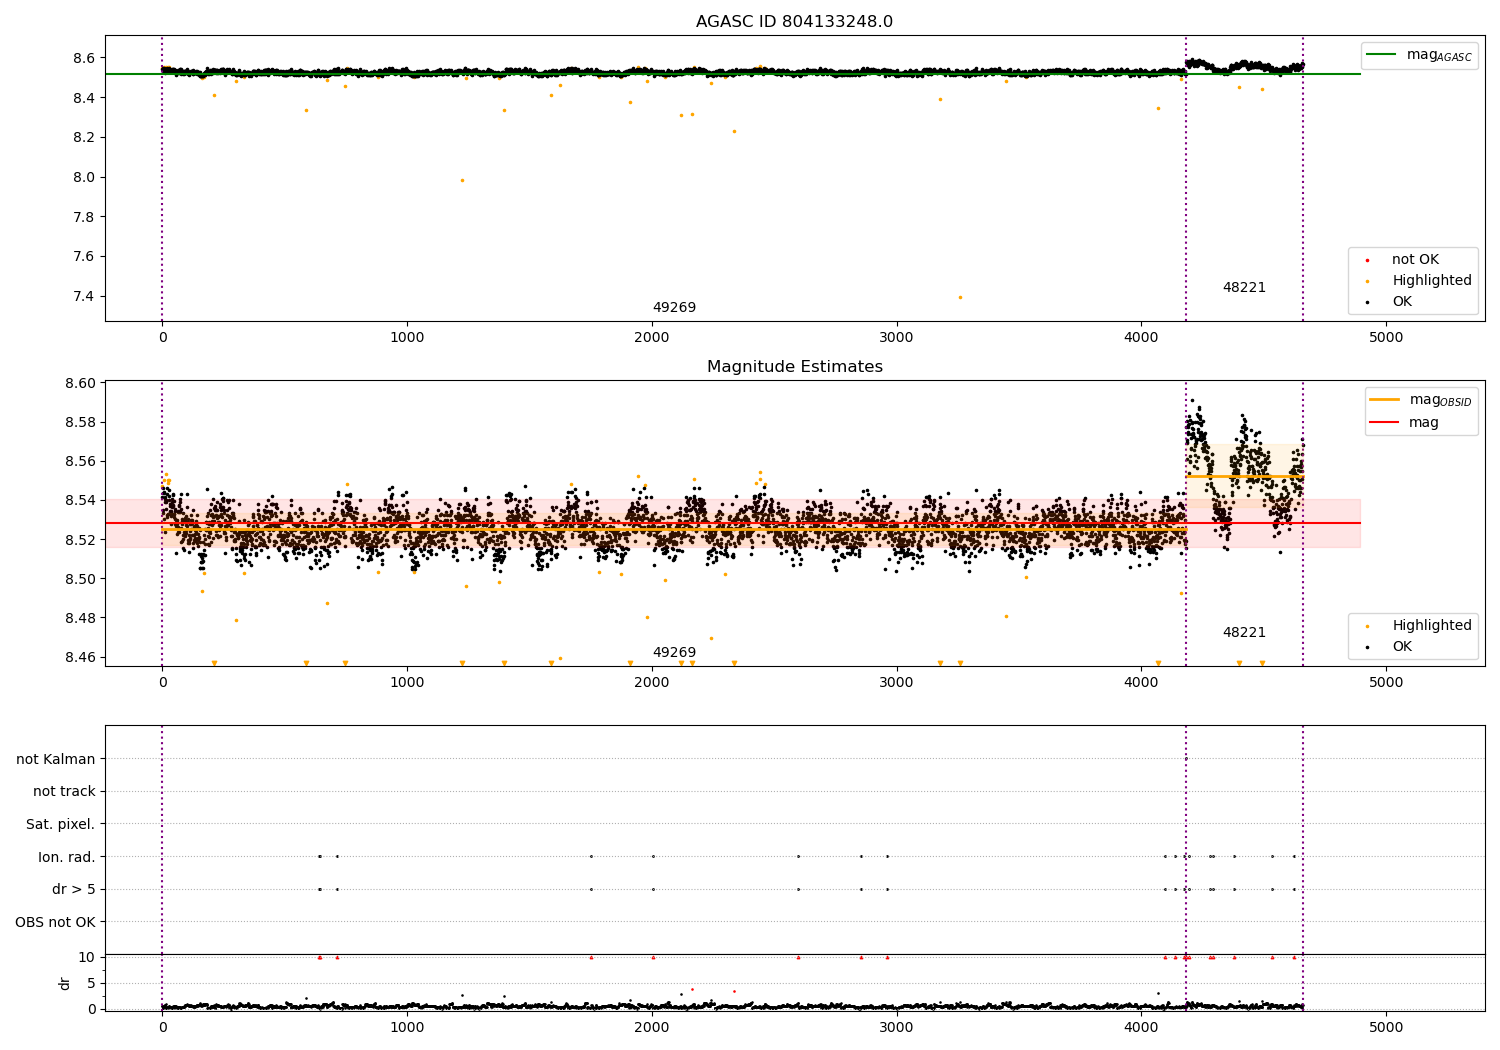Click the 48221 label in the top plot
This screenshot has height=1050, width=1500.
(x=1244, y=288)
